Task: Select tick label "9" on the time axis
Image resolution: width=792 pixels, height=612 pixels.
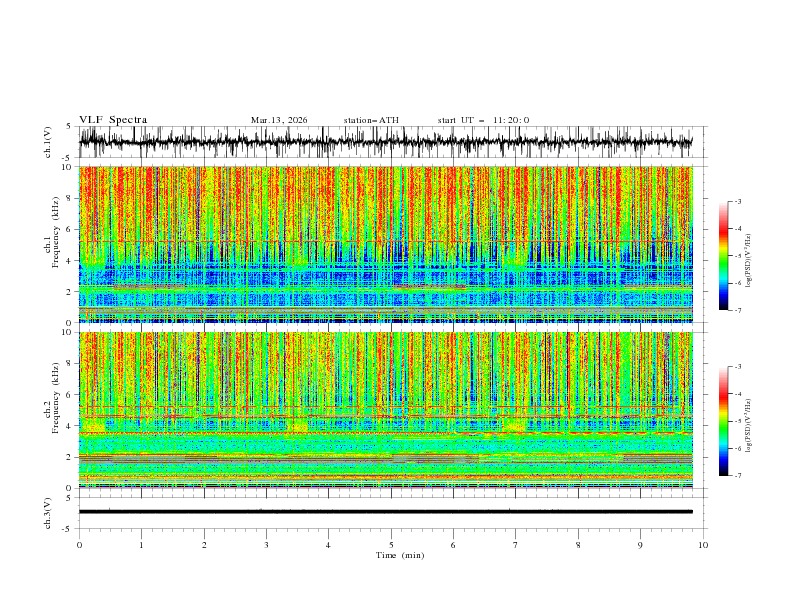Action: pyautogui.click(x=640, y=545)
